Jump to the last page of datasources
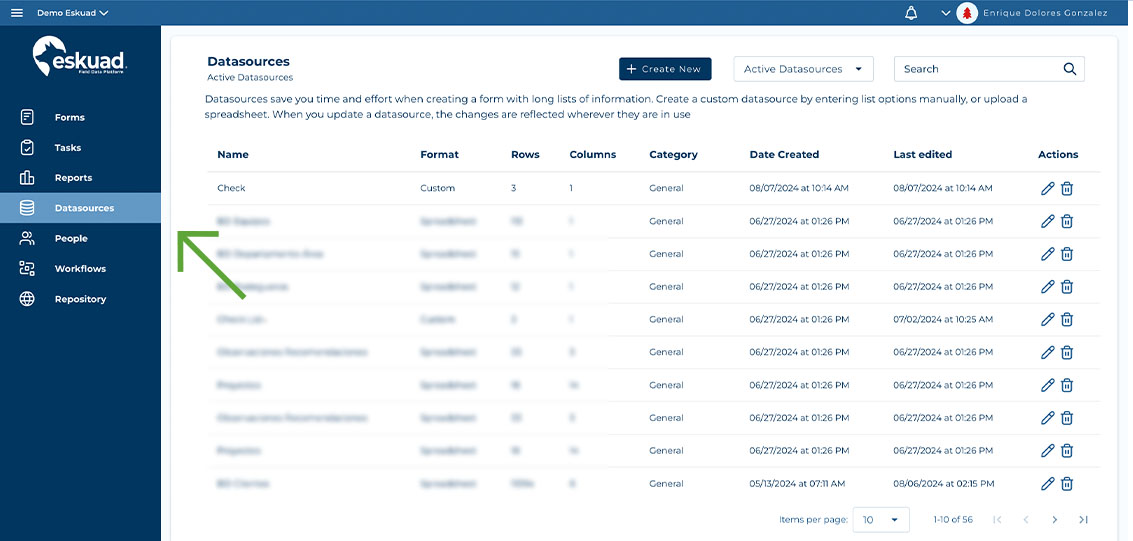 point(1083,520)
